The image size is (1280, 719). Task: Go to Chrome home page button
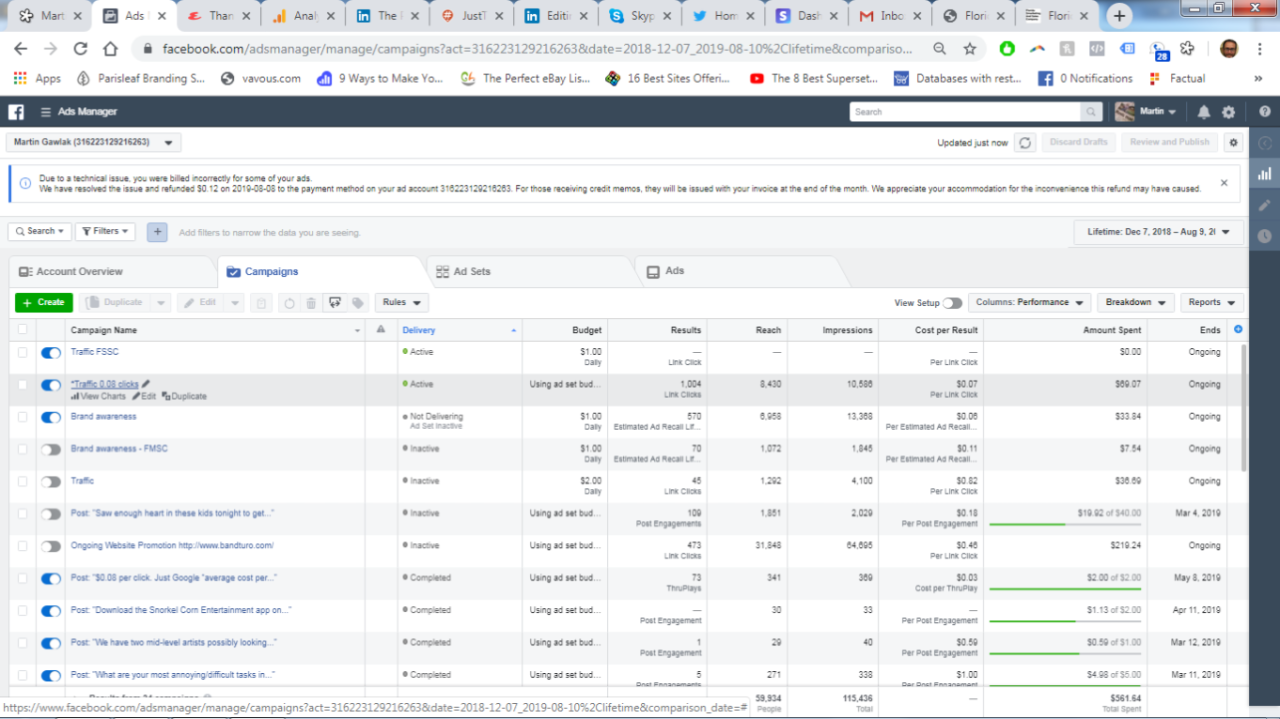pos(111,48)
